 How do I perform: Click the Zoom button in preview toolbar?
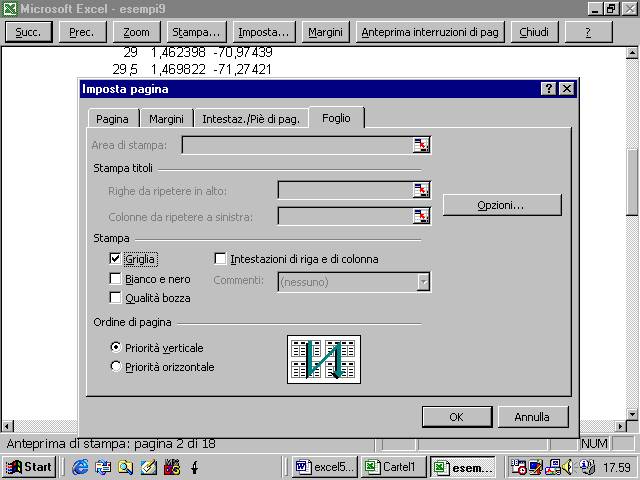[x=136, y=32]
